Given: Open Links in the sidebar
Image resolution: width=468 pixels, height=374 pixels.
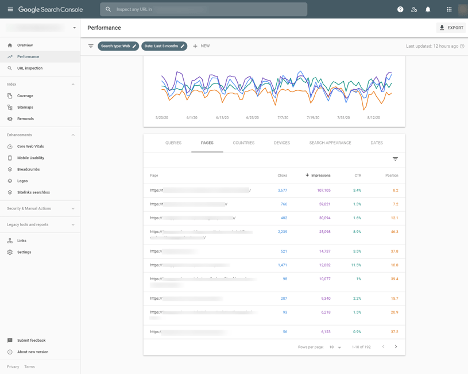Looking at the screenshot, I should (40, 240).
